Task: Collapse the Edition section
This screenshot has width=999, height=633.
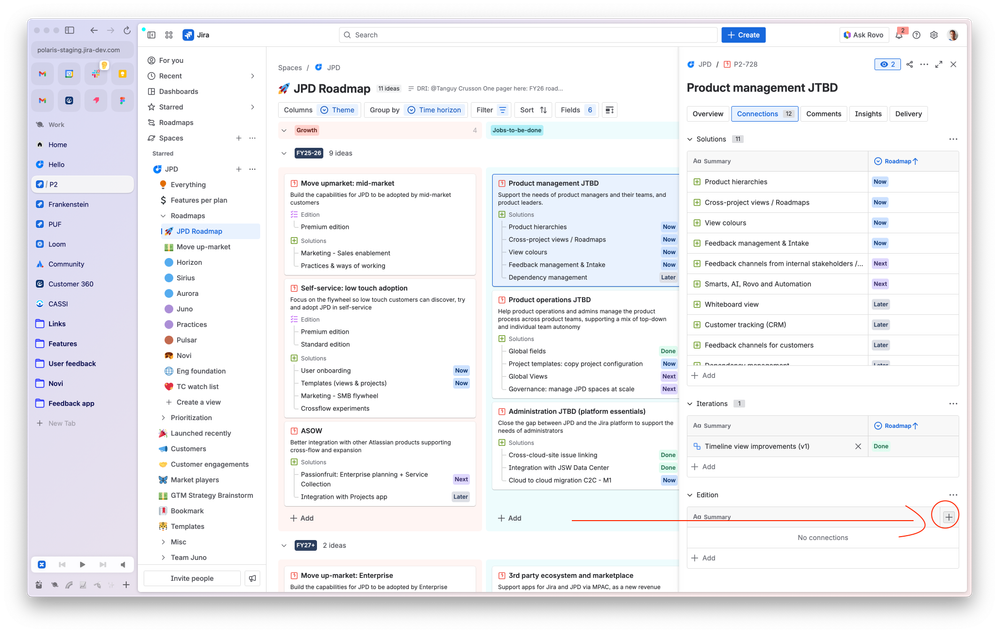Action: tap(690, 495)
